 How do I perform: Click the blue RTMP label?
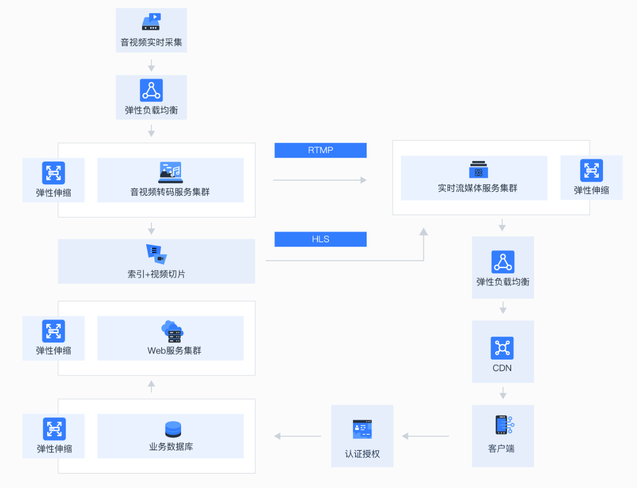(320, 150)
